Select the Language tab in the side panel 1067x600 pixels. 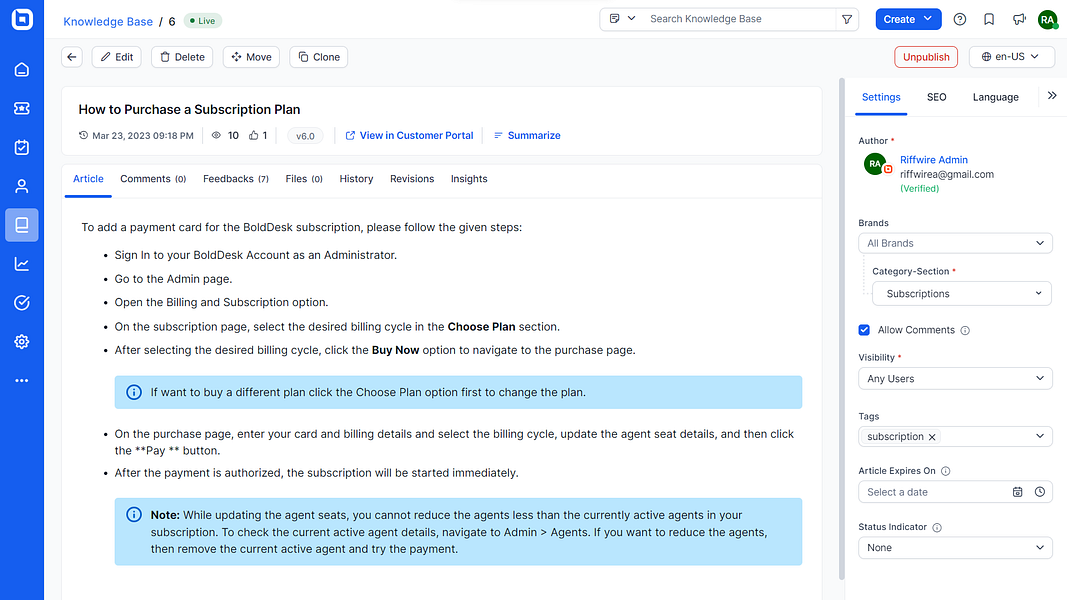pyautogui.click(x=996, y=97)
